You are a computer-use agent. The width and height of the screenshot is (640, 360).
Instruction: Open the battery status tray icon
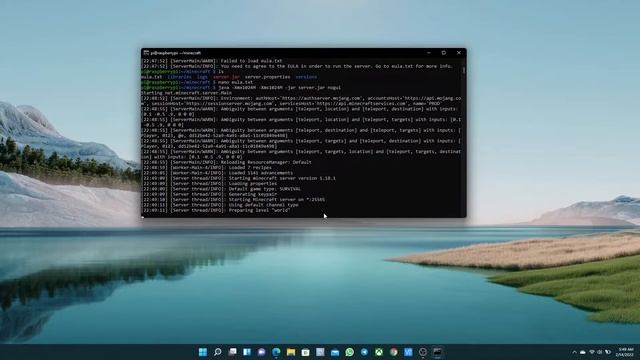pyautogui.click(x=608, y=352)
